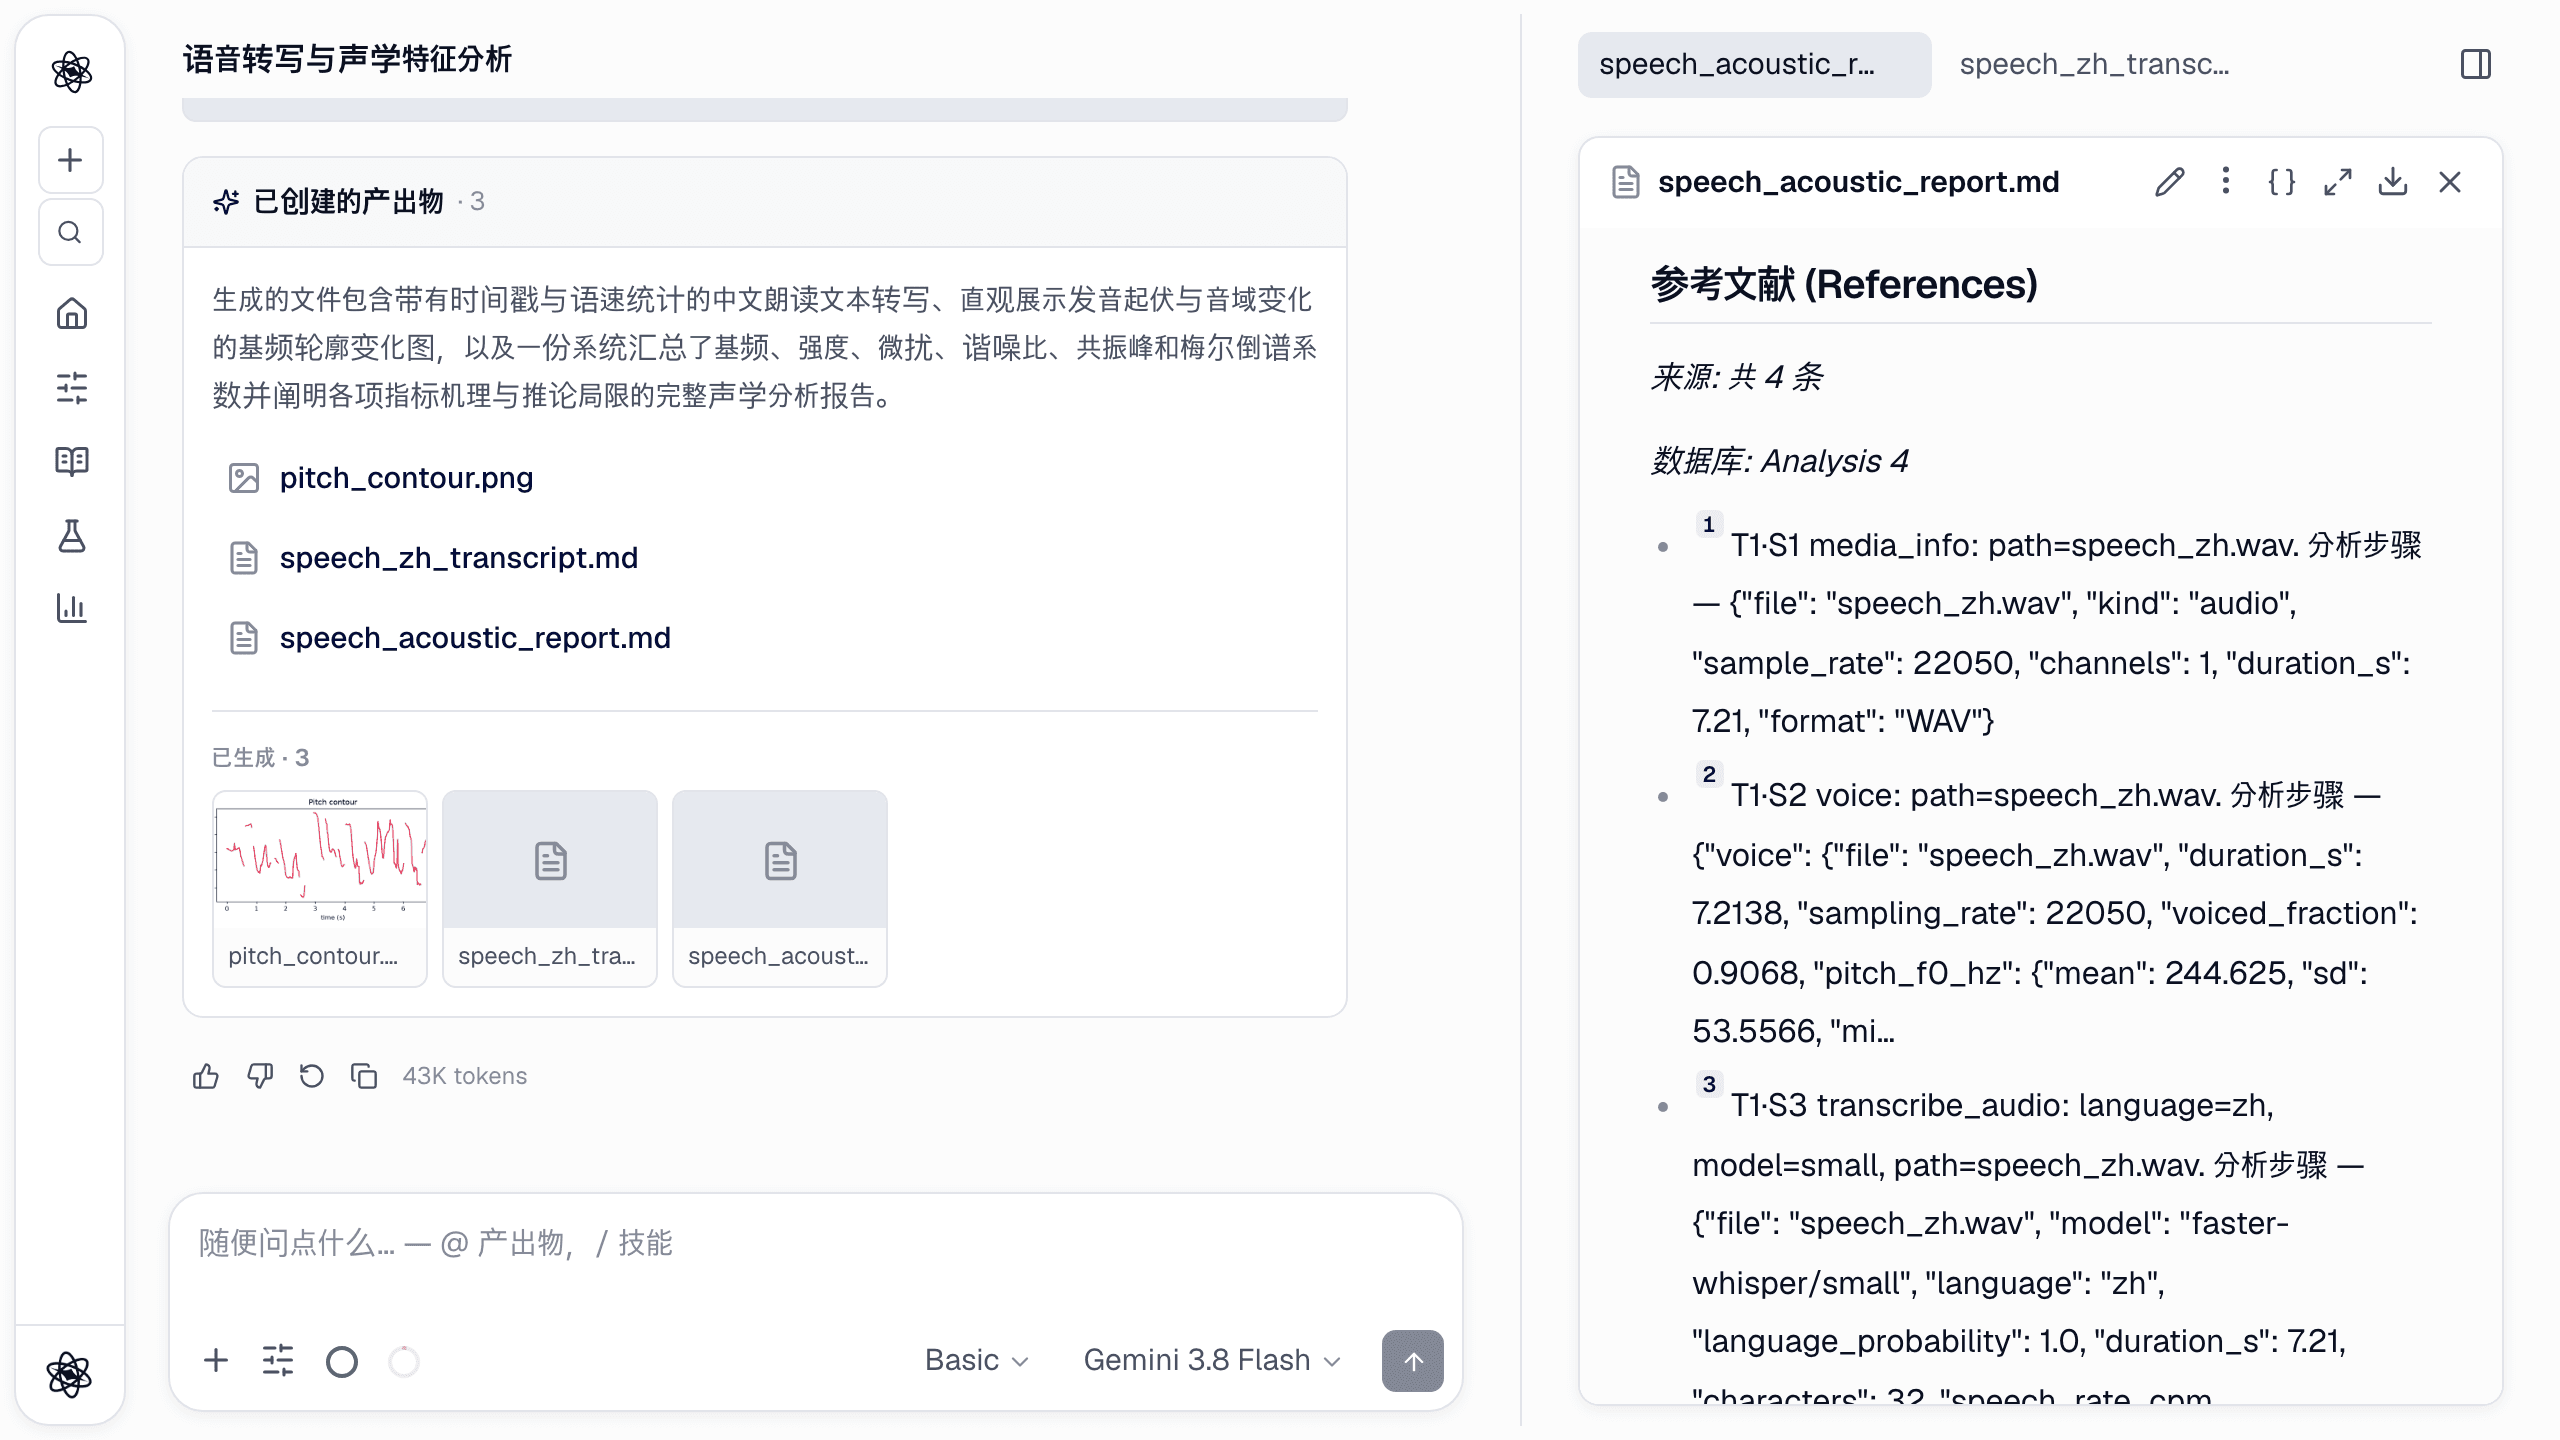Image resolution: width=2560 pixels, height=1440 pixels.
Task: Open speech_zh_transcript.md file link
Action: coord(458,558)
